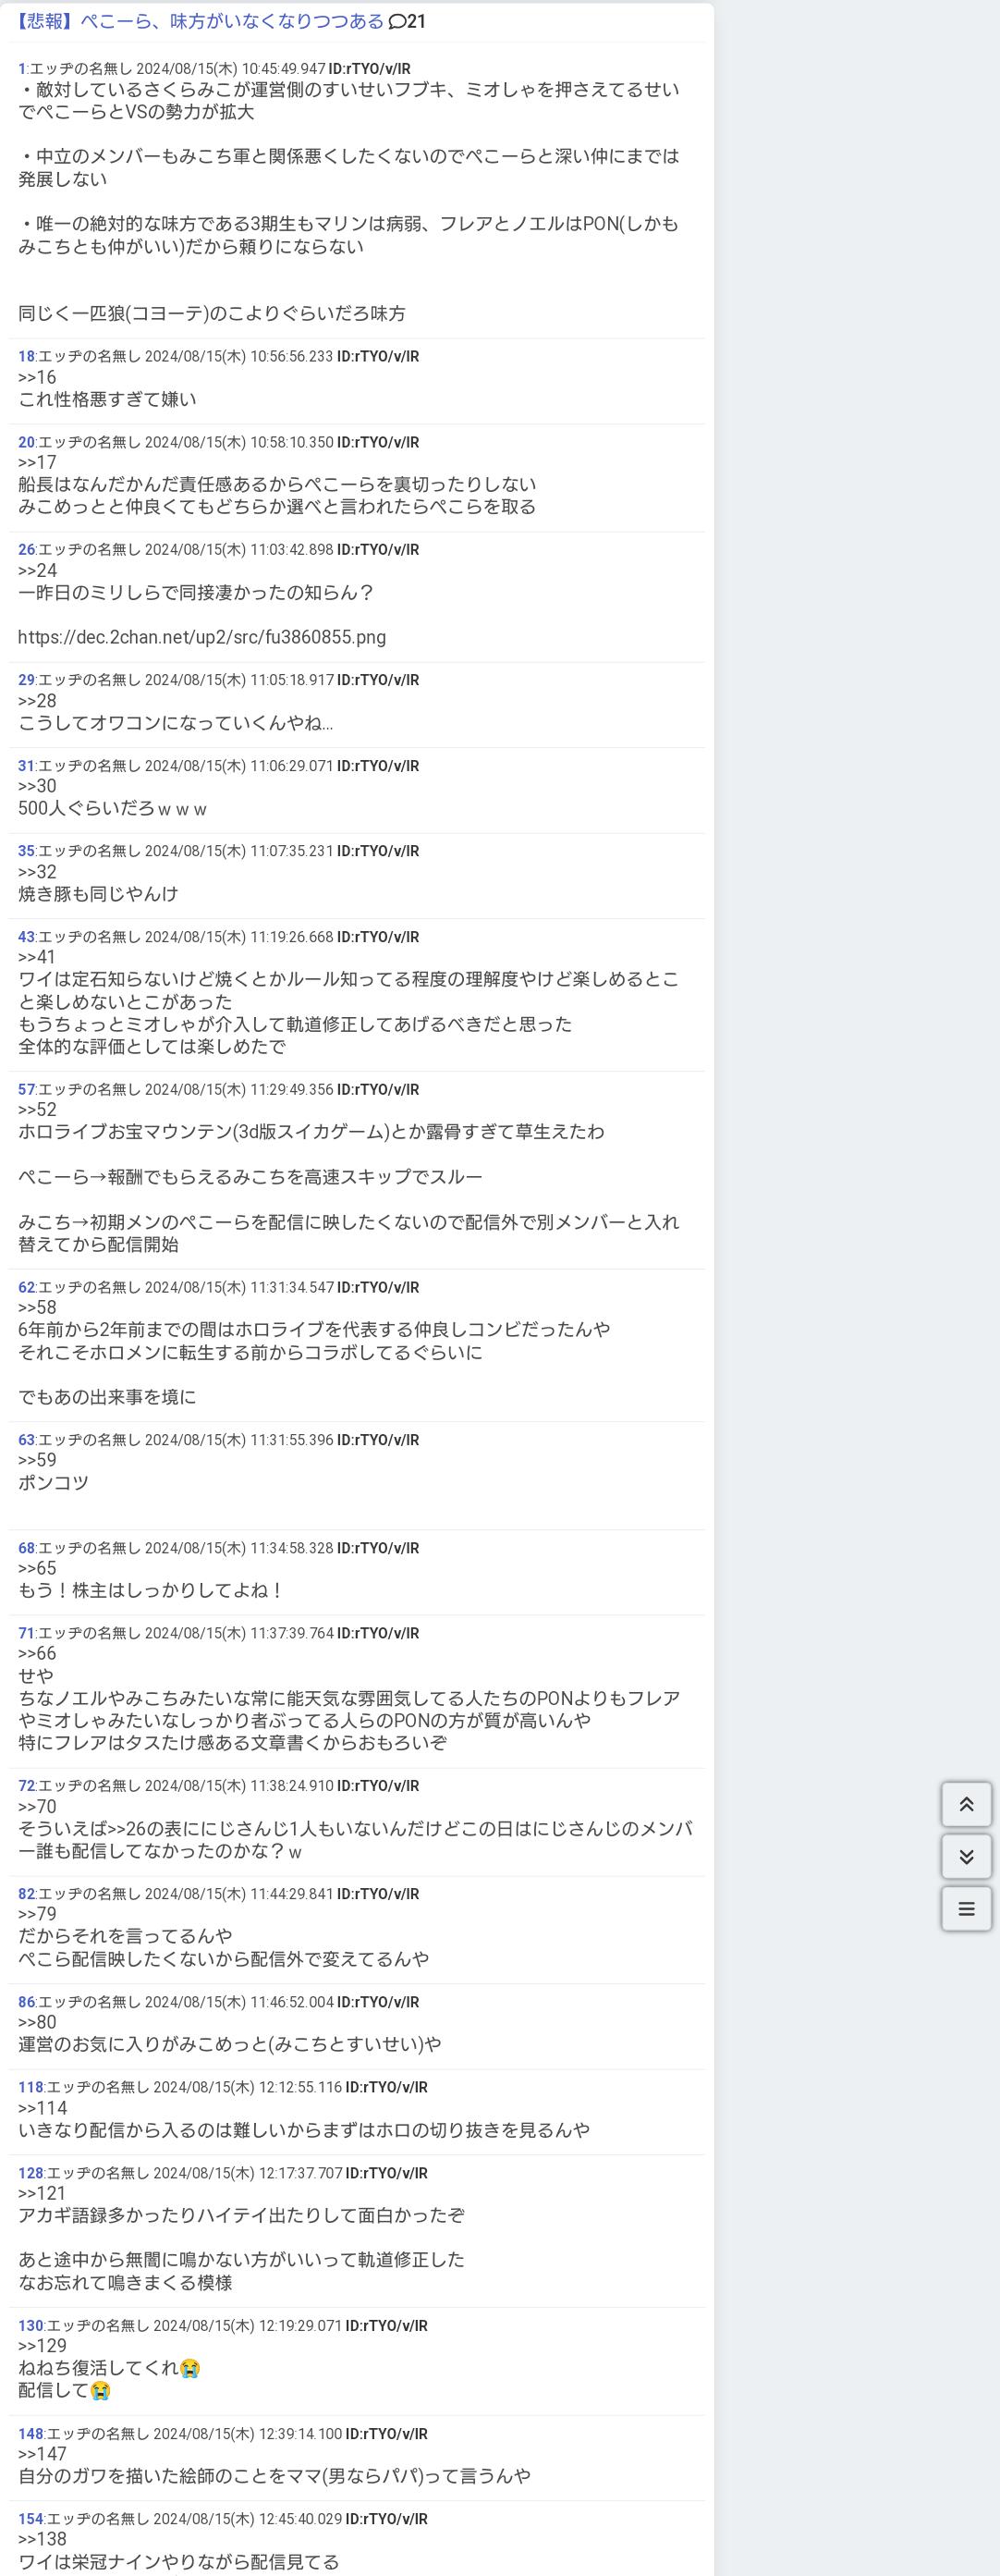Open the hamburger menu button
Image resolution: width=1000 pixels, height=2576 pixels.
(x=966, y=1909)
